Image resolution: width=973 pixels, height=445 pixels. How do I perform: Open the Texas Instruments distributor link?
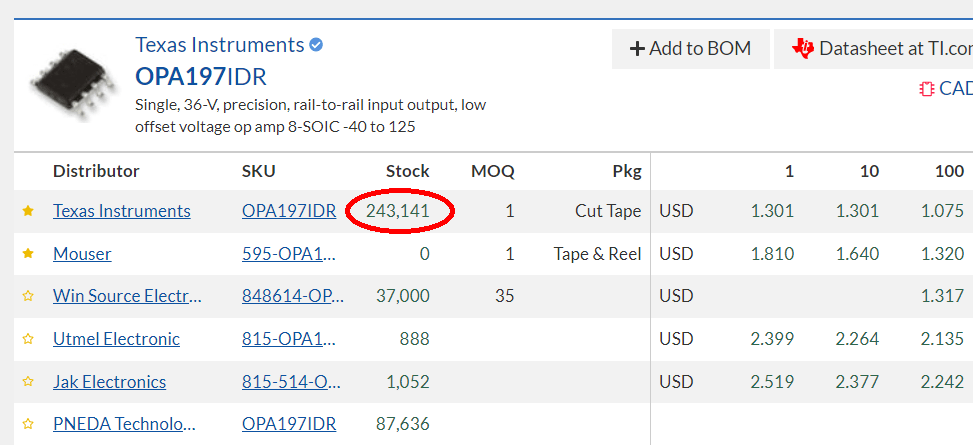122,211
